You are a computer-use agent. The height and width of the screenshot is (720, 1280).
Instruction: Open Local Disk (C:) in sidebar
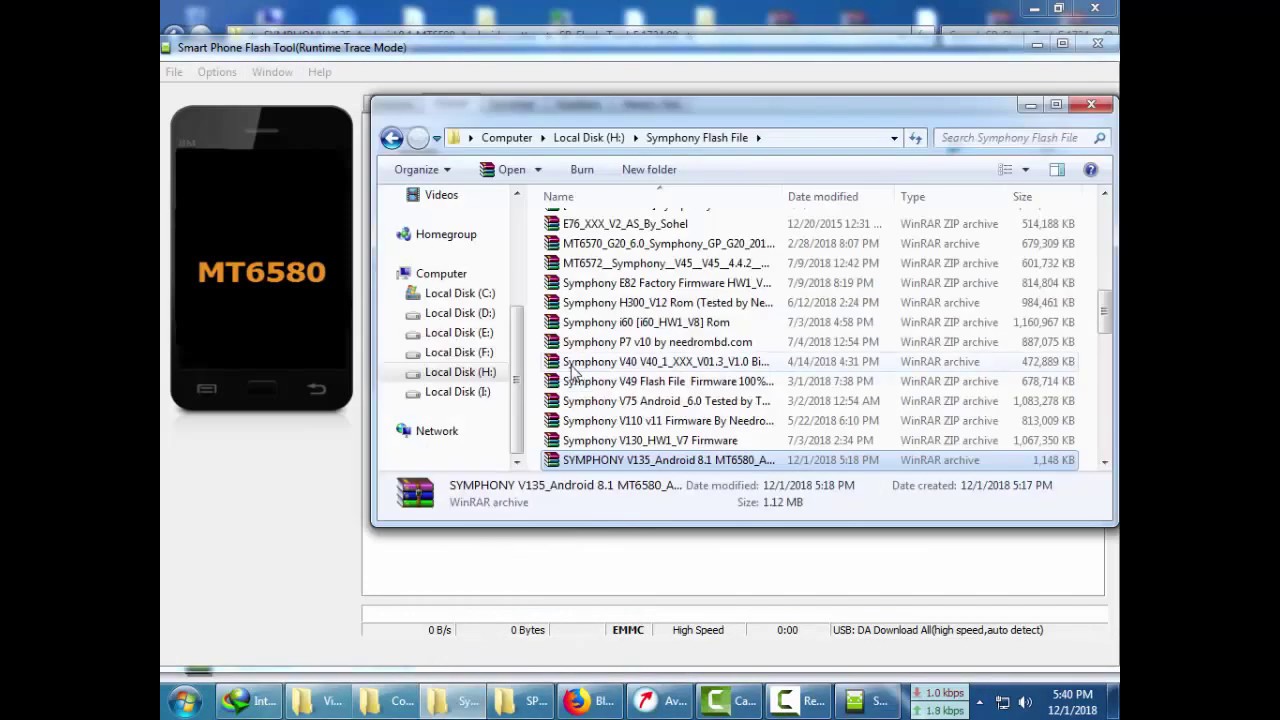click(x=460, y=294)
